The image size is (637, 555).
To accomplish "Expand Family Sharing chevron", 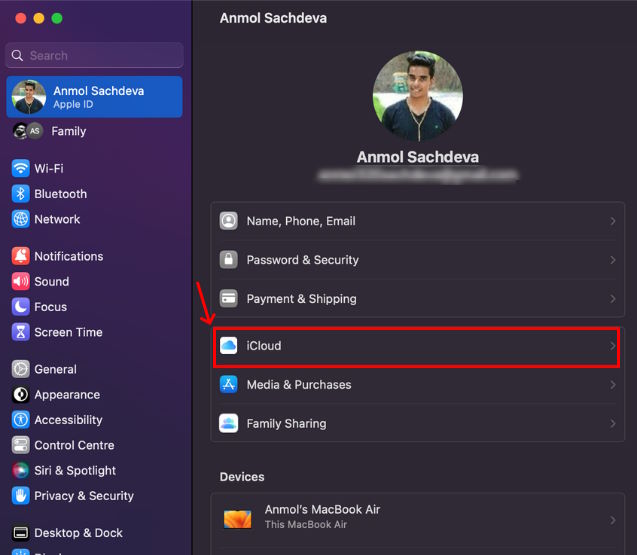I will [613, 423].
